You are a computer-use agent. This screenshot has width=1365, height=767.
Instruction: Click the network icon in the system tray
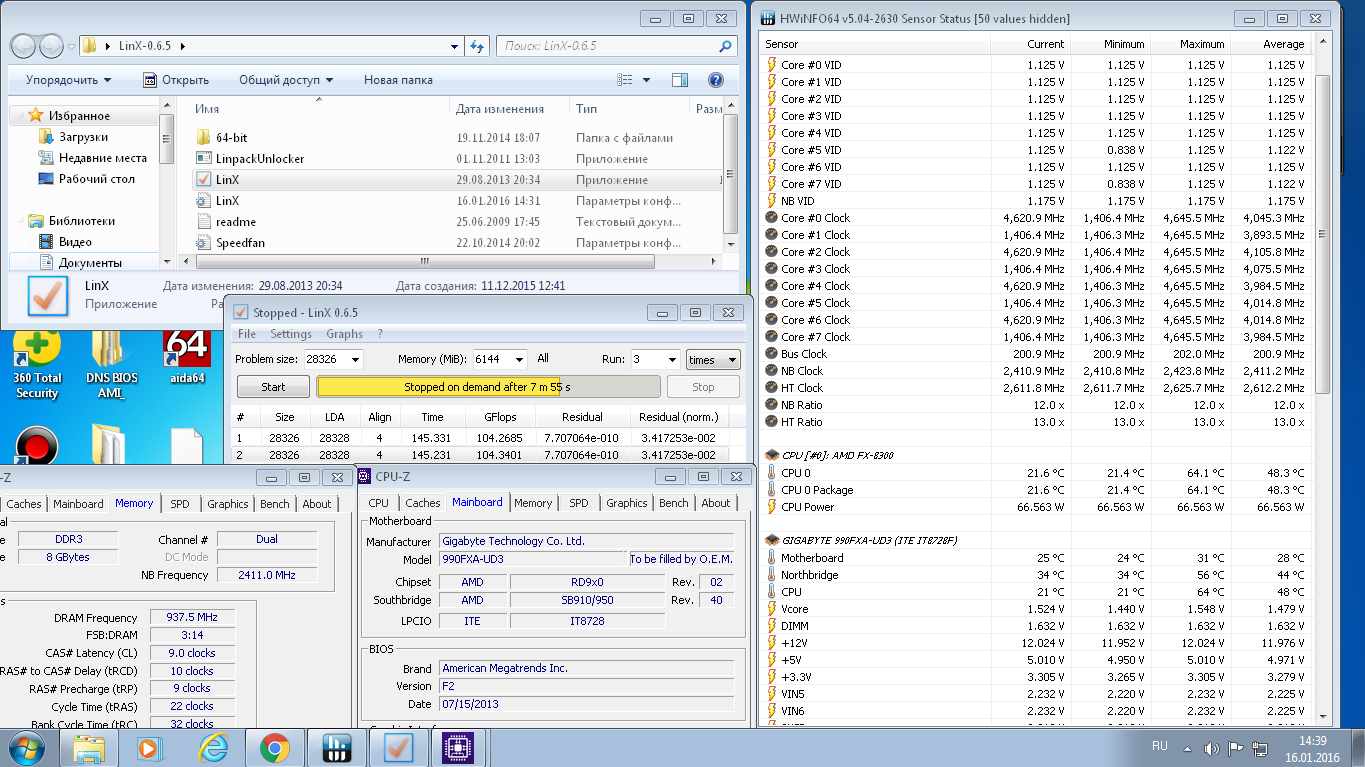click(1261, 749)
